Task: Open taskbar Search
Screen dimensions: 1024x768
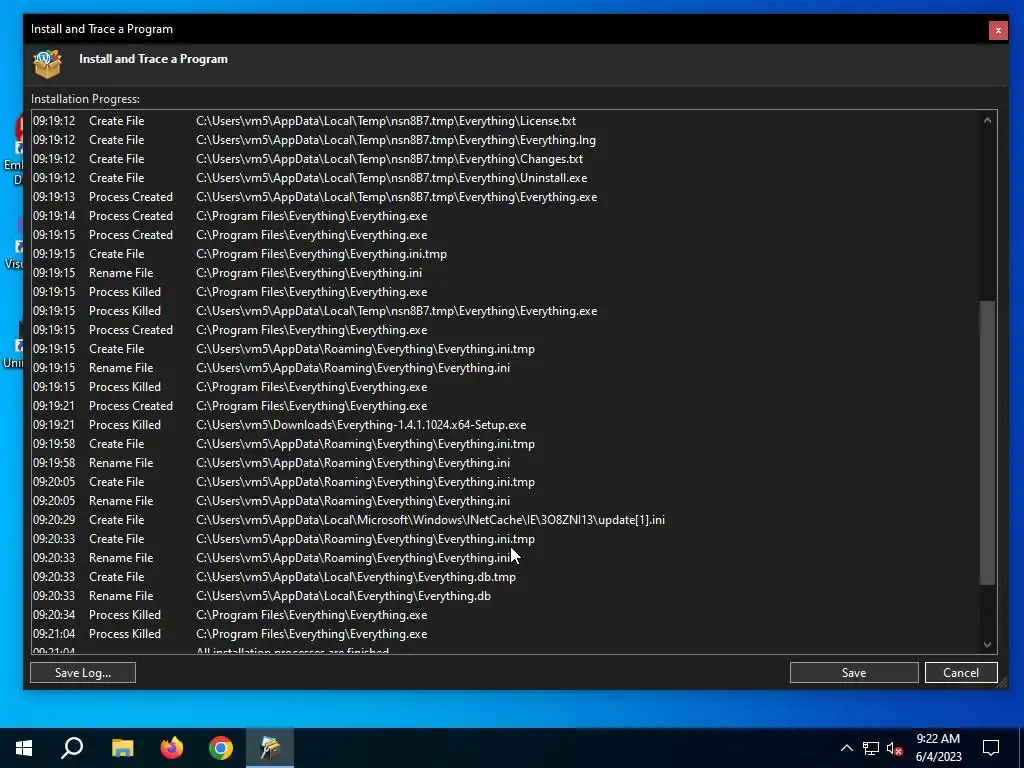Action: pyautogui.click(x=72, y=748)
